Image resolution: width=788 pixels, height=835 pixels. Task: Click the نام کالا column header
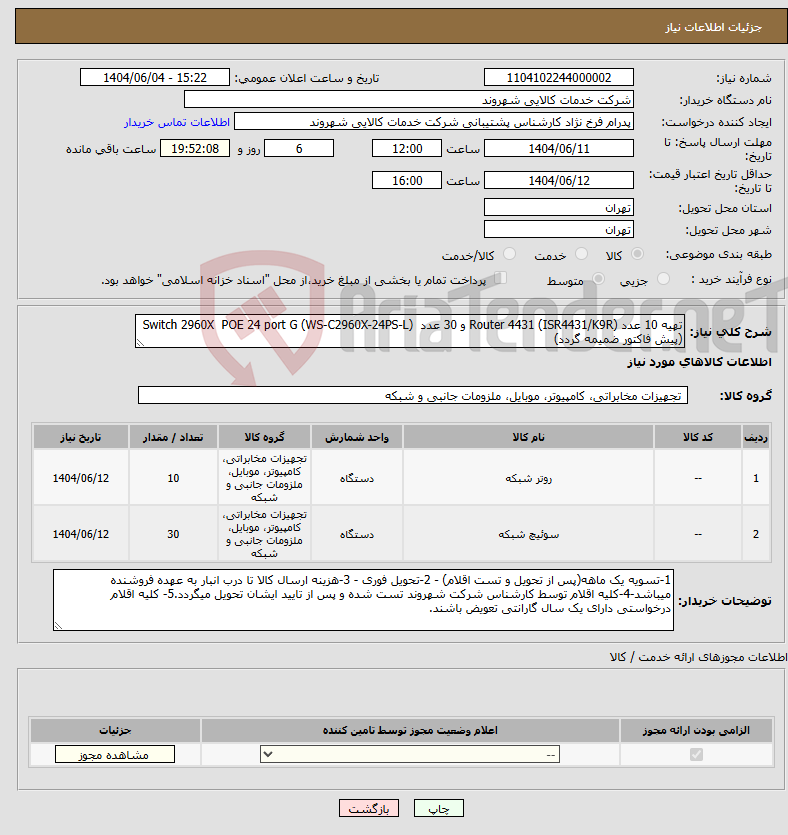point(528,437)
